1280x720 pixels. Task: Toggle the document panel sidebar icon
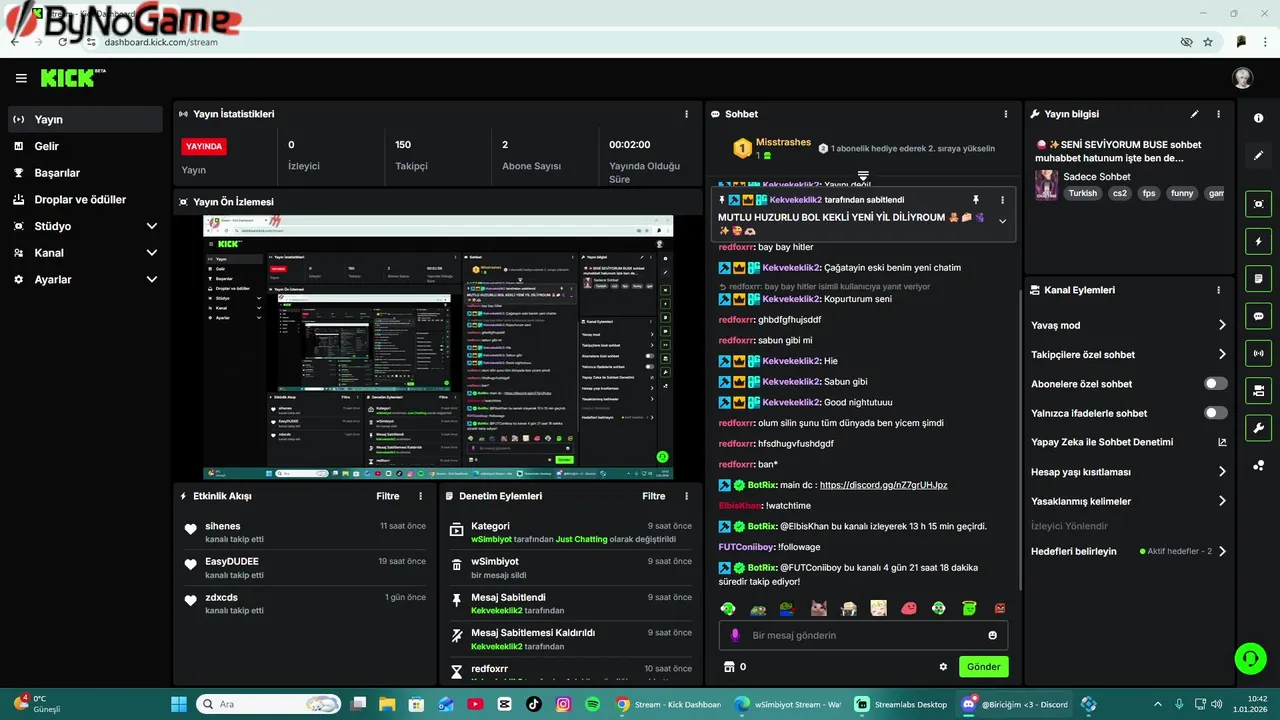(x=1259, y=278)
